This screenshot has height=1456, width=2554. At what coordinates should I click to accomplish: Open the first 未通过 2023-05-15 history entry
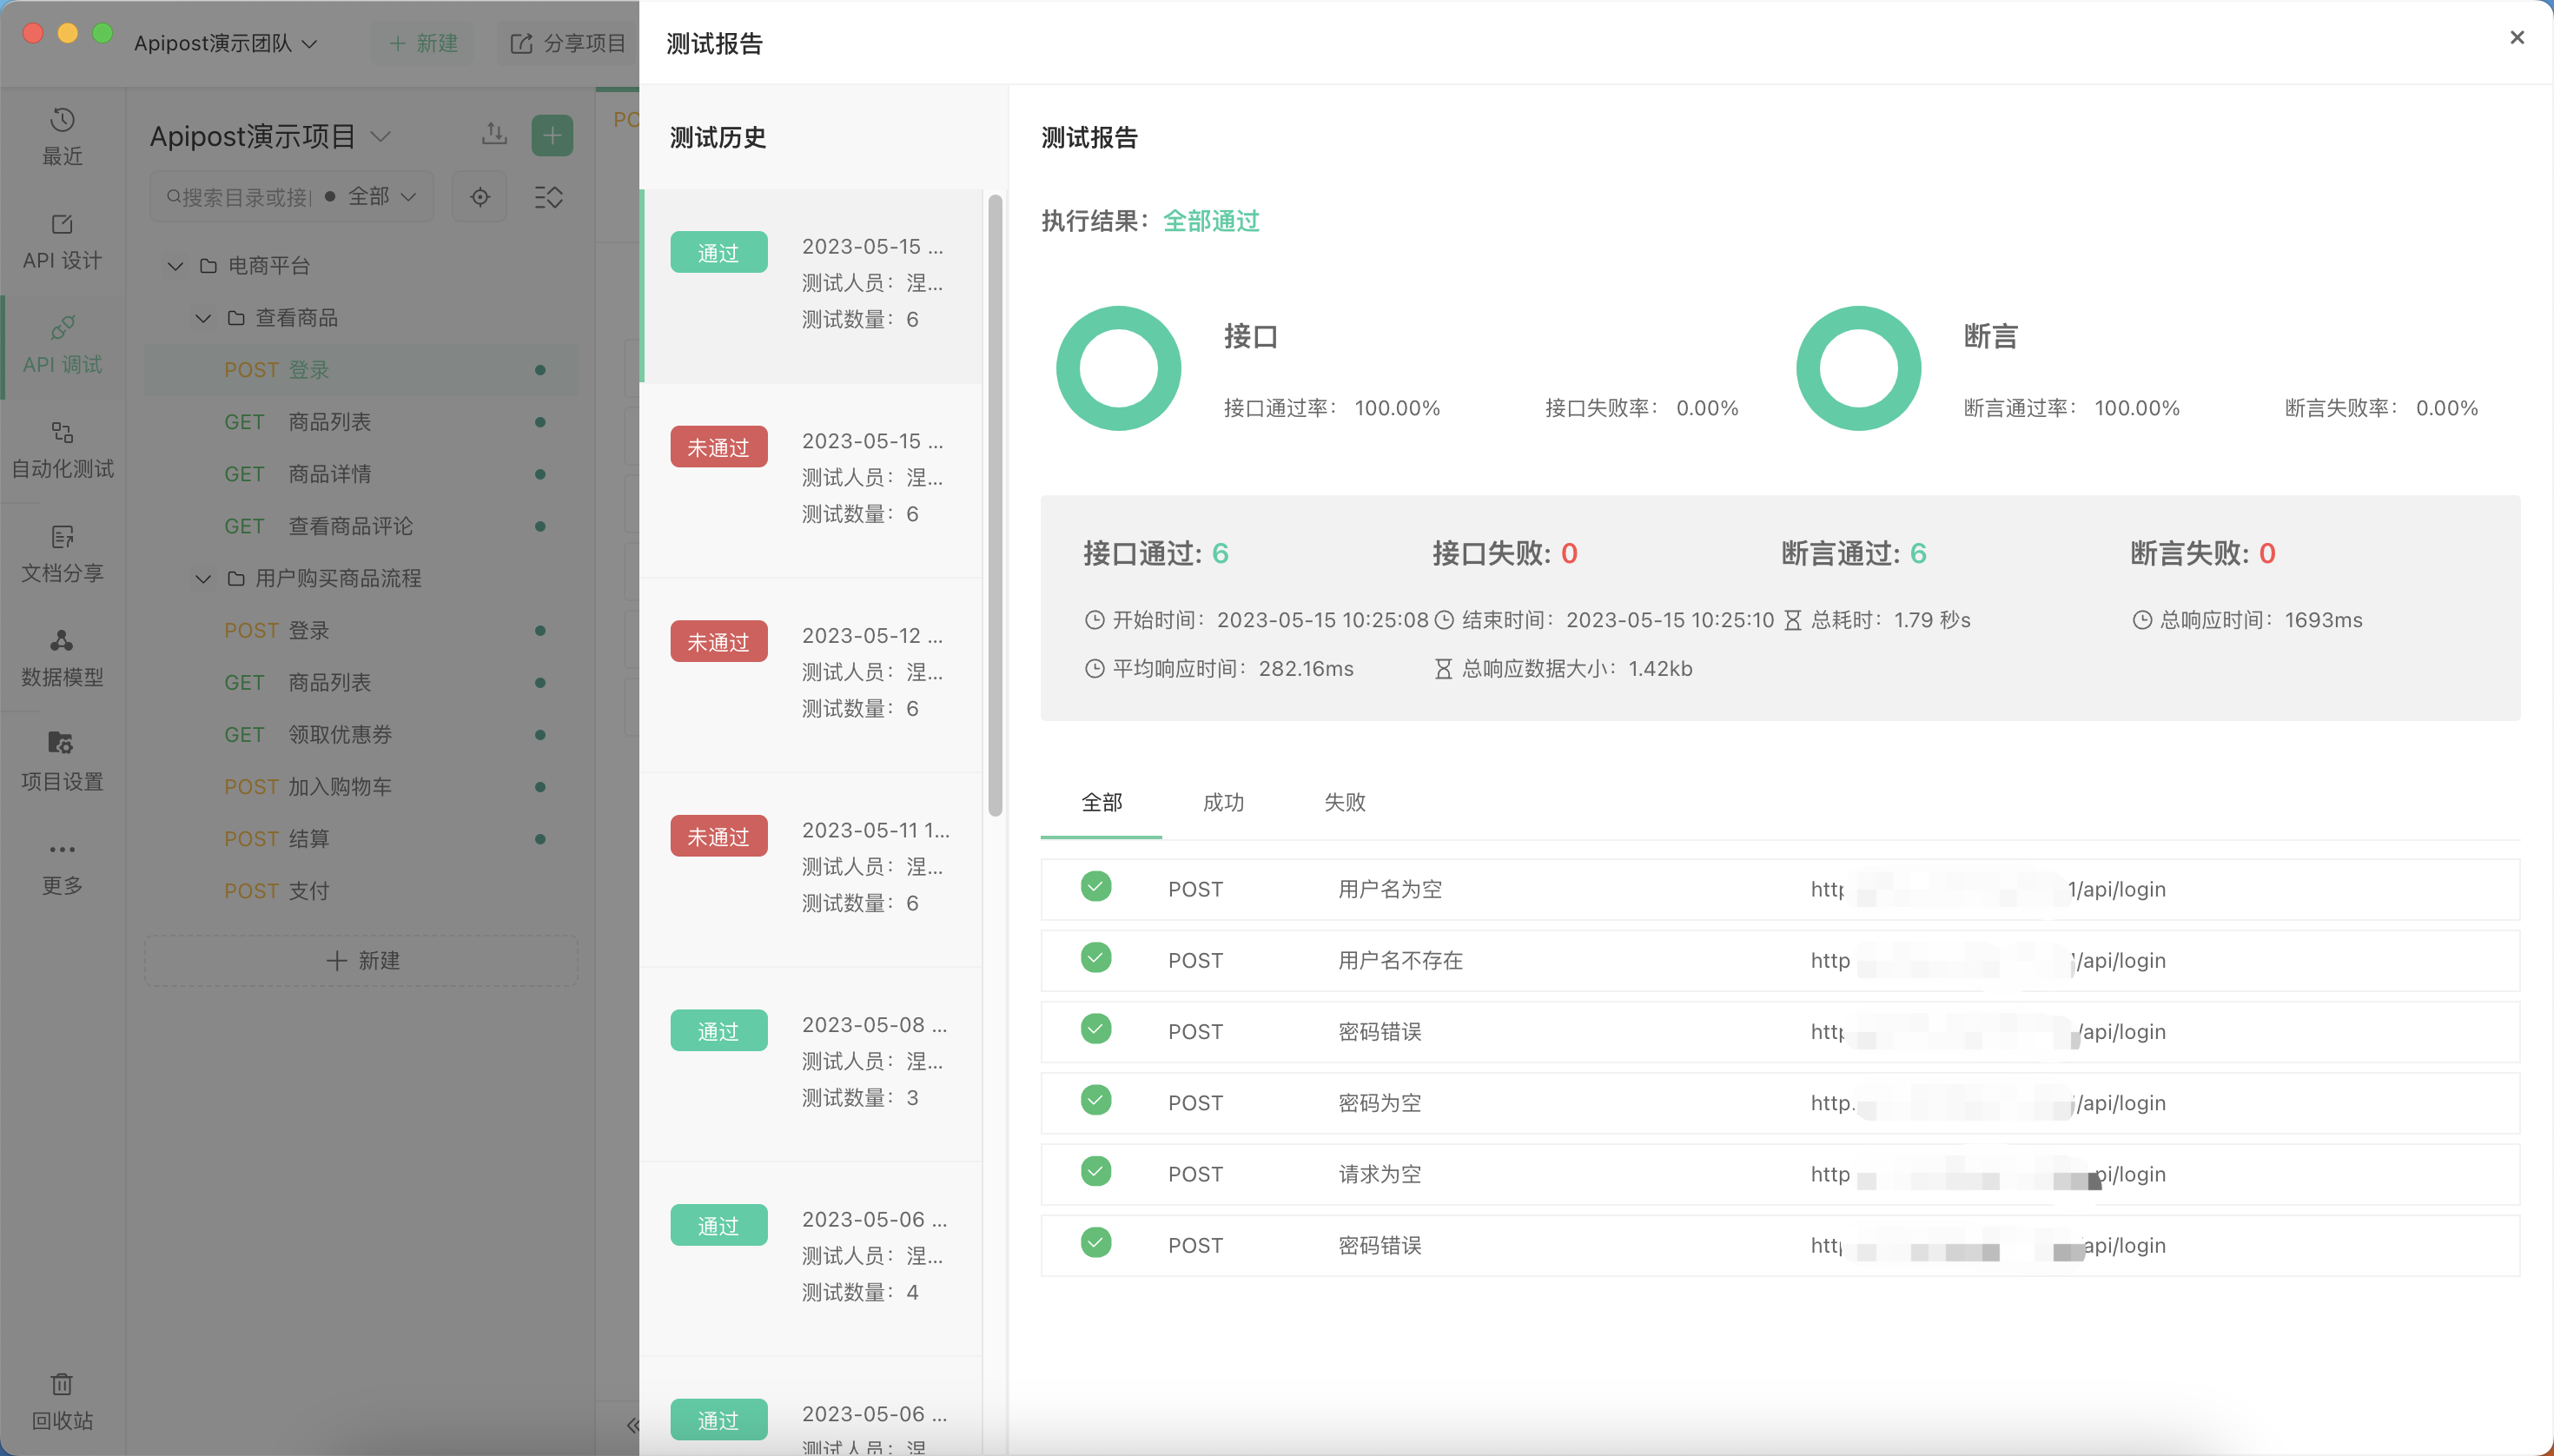[812, 480]
